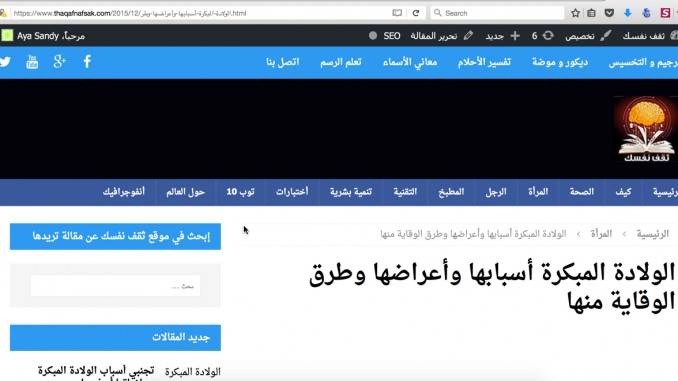Image resolution: width=678 pixels, height=381 pixels.
Task: Click the article title heading الولادة المبكرة
Action: (x=492, y=287)
